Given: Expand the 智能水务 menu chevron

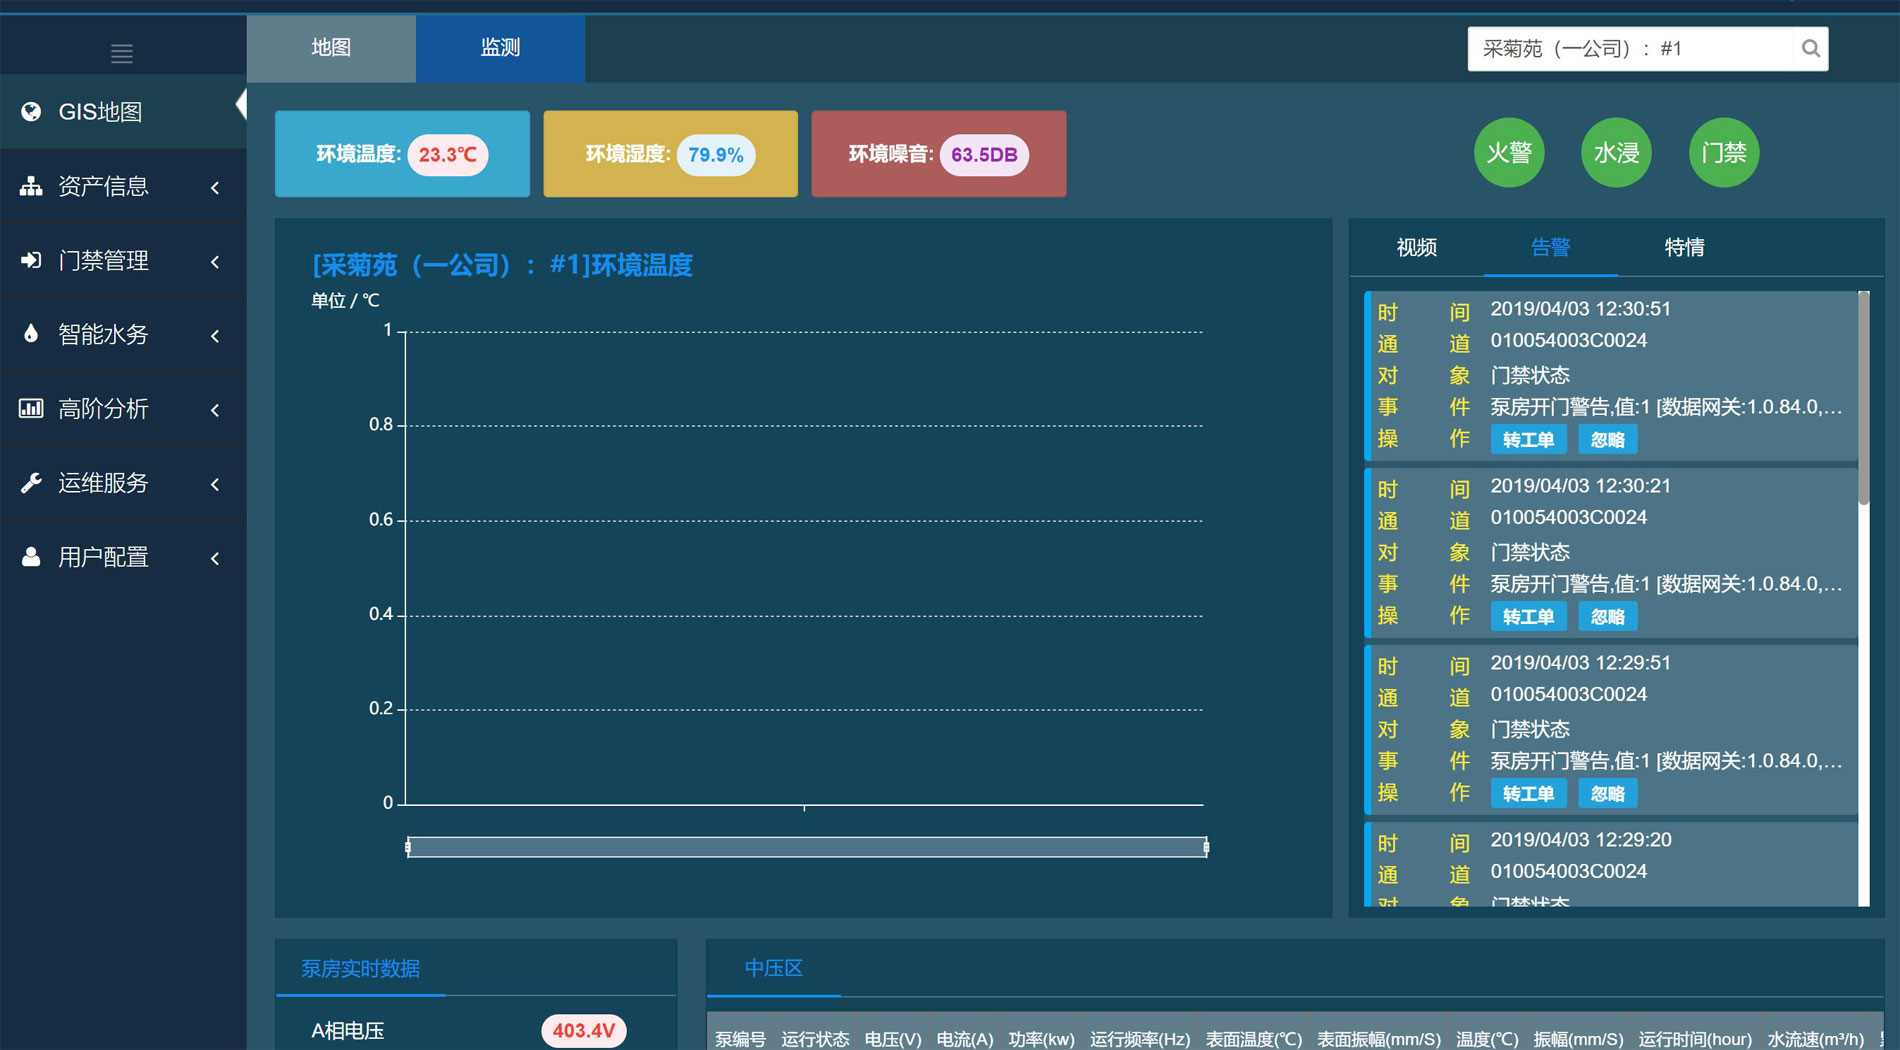Looking at the screenshot, I should pyautogui.click(x=215, y=335).
